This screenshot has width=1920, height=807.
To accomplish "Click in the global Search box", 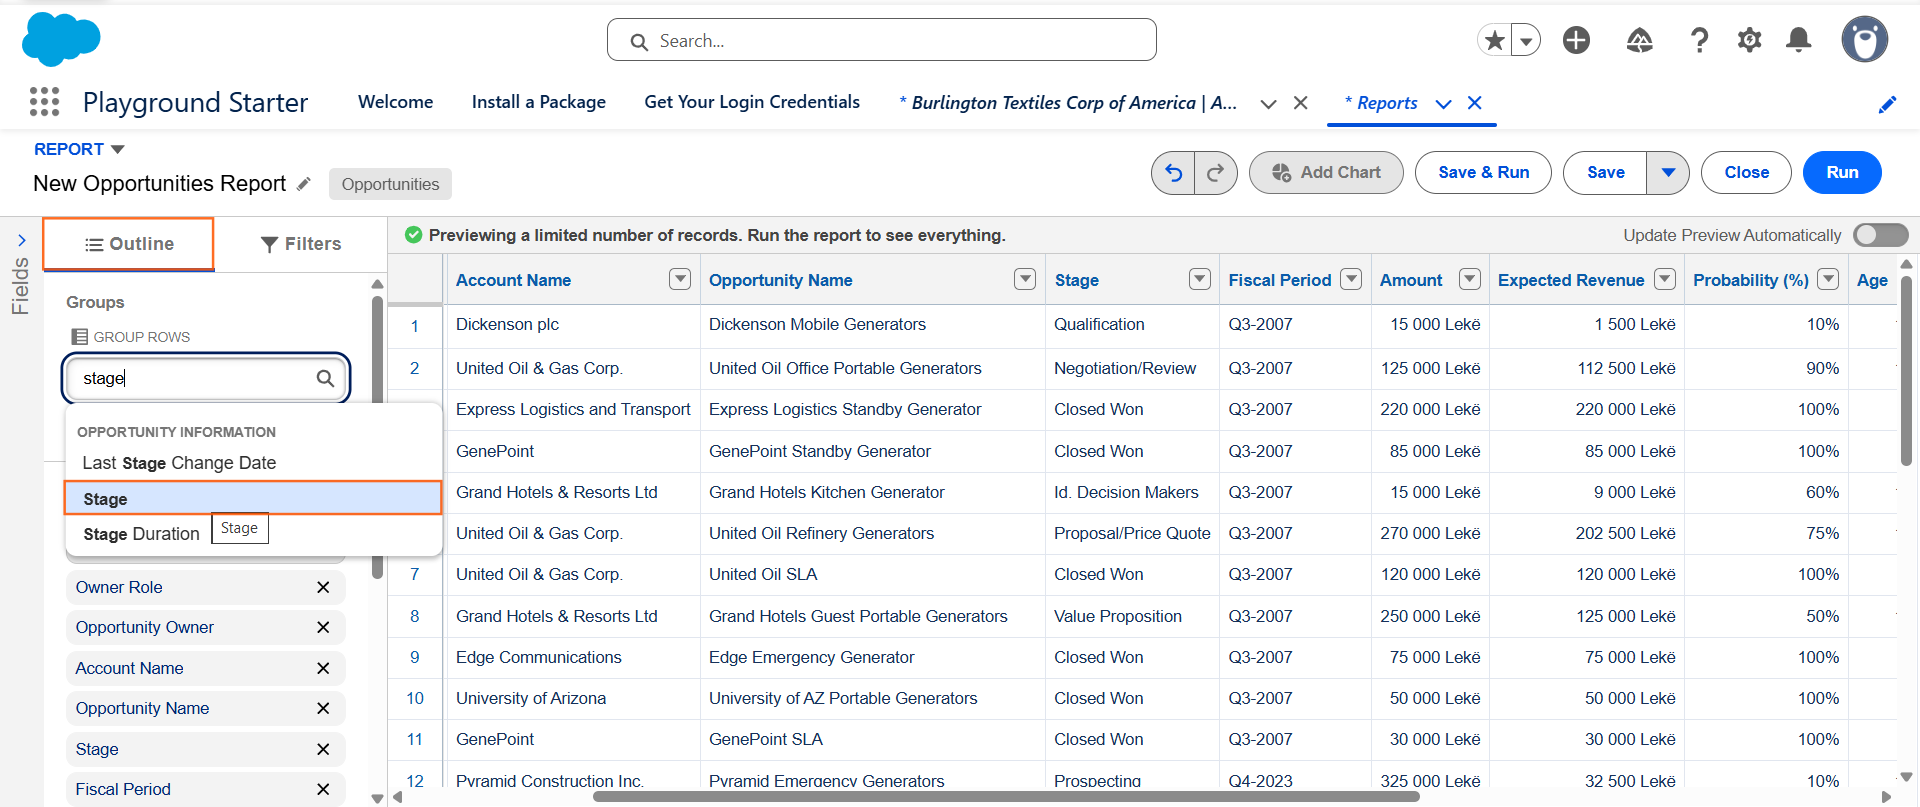I will coord(882,40).
